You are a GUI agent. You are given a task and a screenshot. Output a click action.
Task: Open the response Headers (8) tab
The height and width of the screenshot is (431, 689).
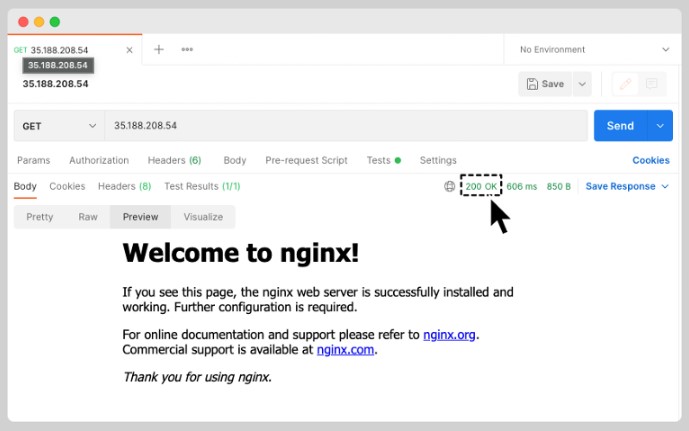click(x=124, y=186)
